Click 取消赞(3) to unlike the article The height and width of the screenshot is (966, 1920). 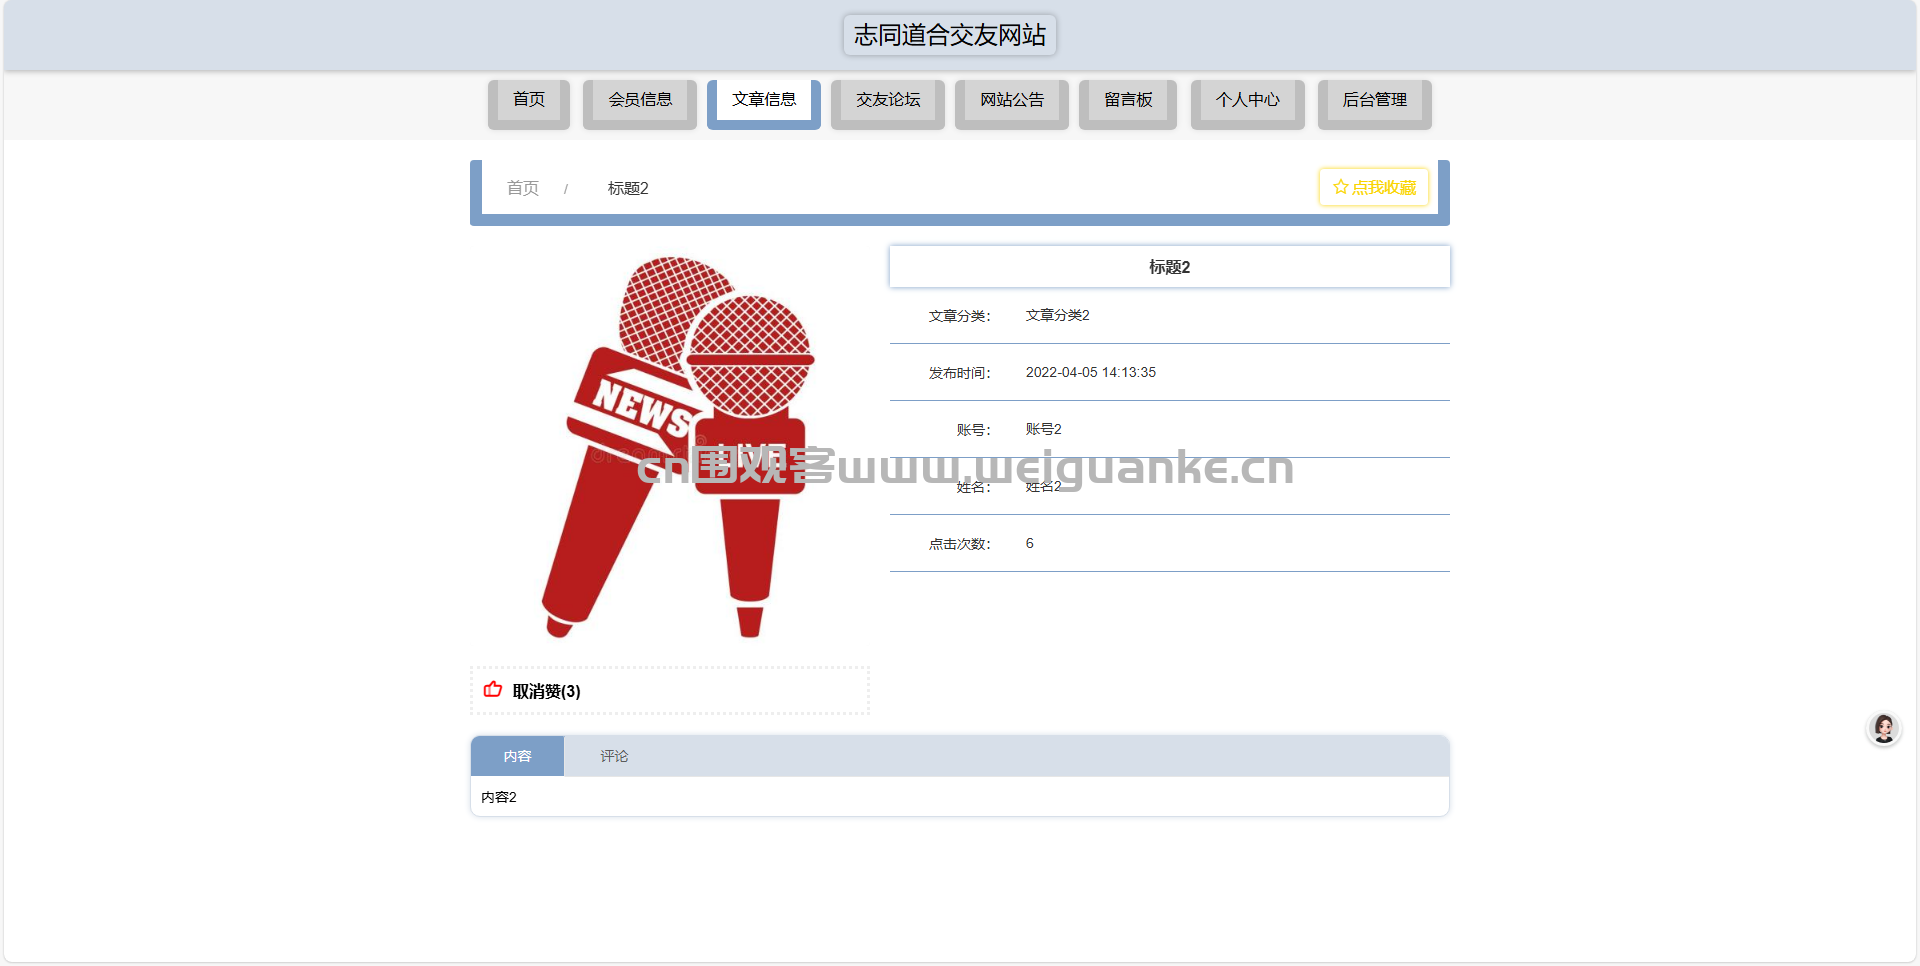pos(545,690)
